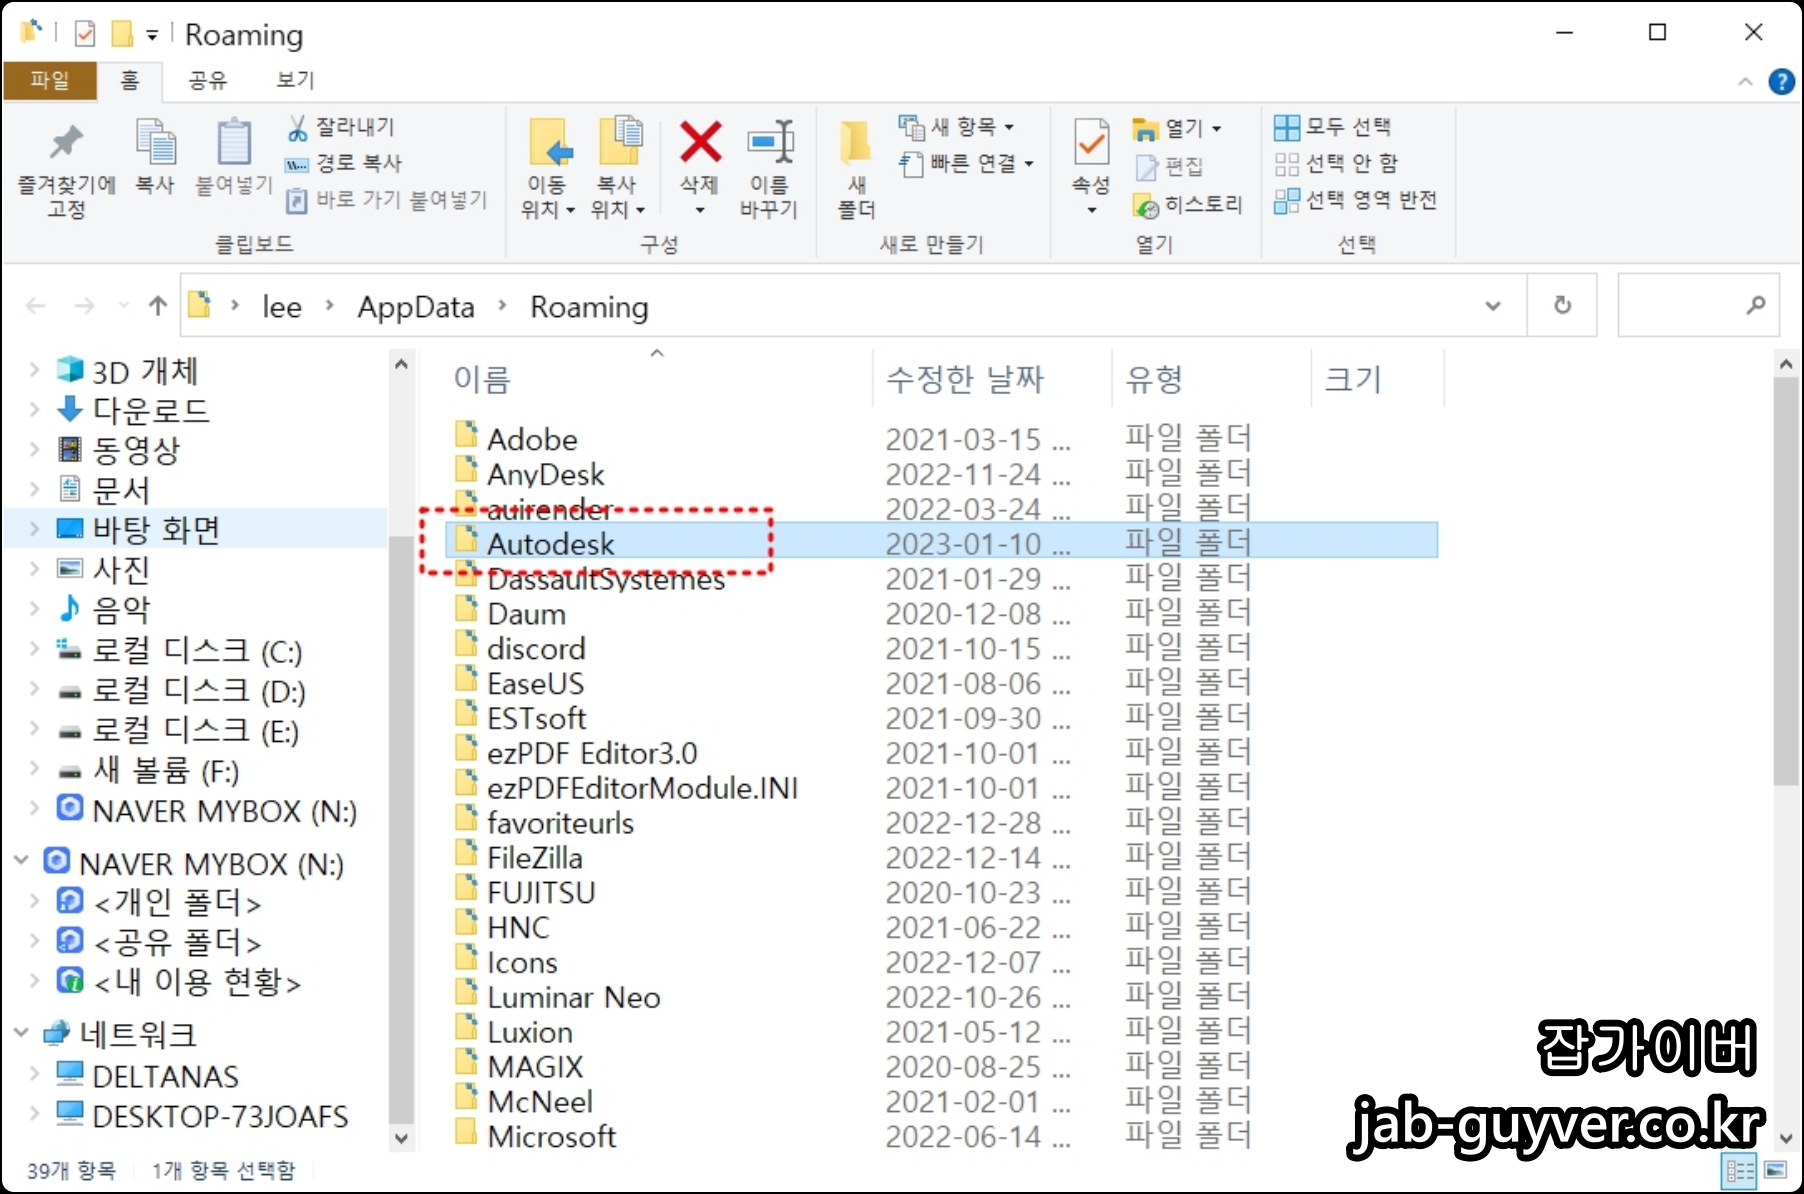1804x1194 pixels.
Task: Open 빠른 연결 (Easy access) dropdown
Action: click(966, 163)
